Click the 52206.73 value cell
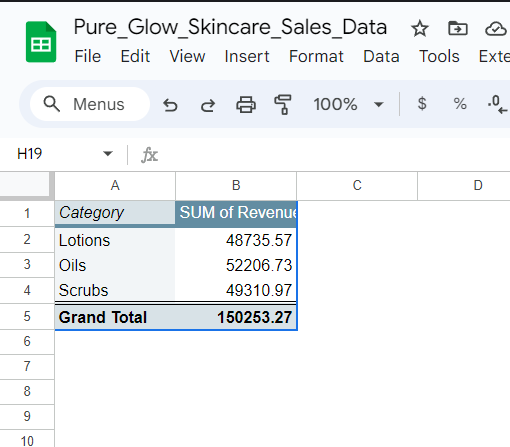The height and width of the screenshot is (447, 510). point(236,265)
